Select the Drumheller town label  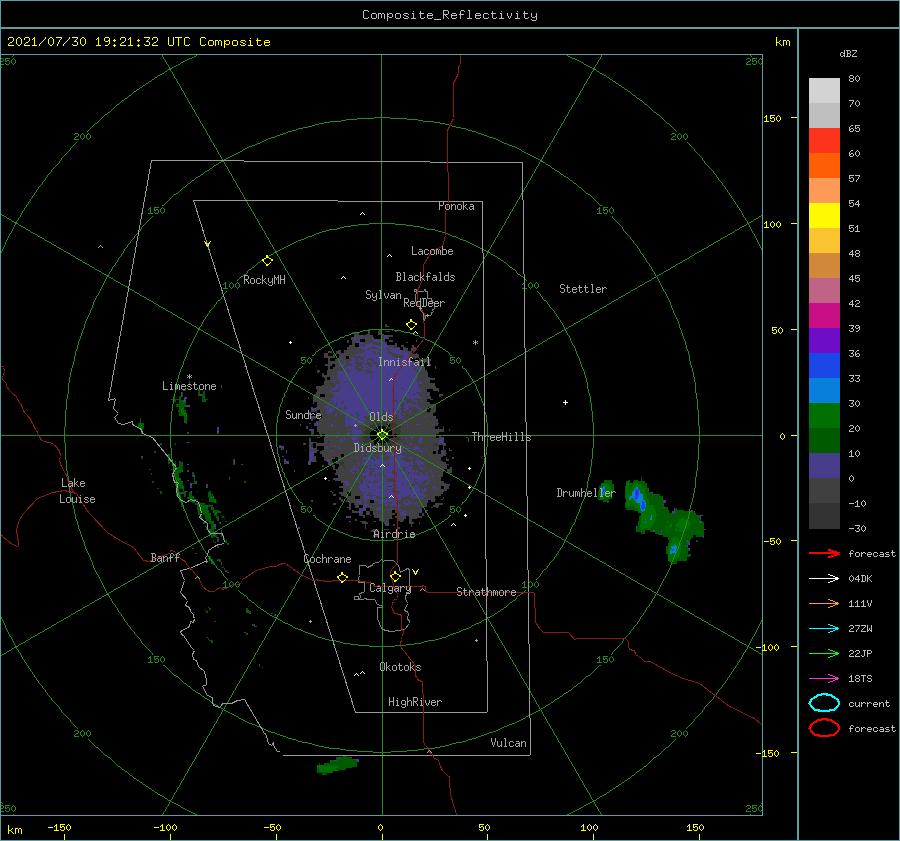coord(585,493)
